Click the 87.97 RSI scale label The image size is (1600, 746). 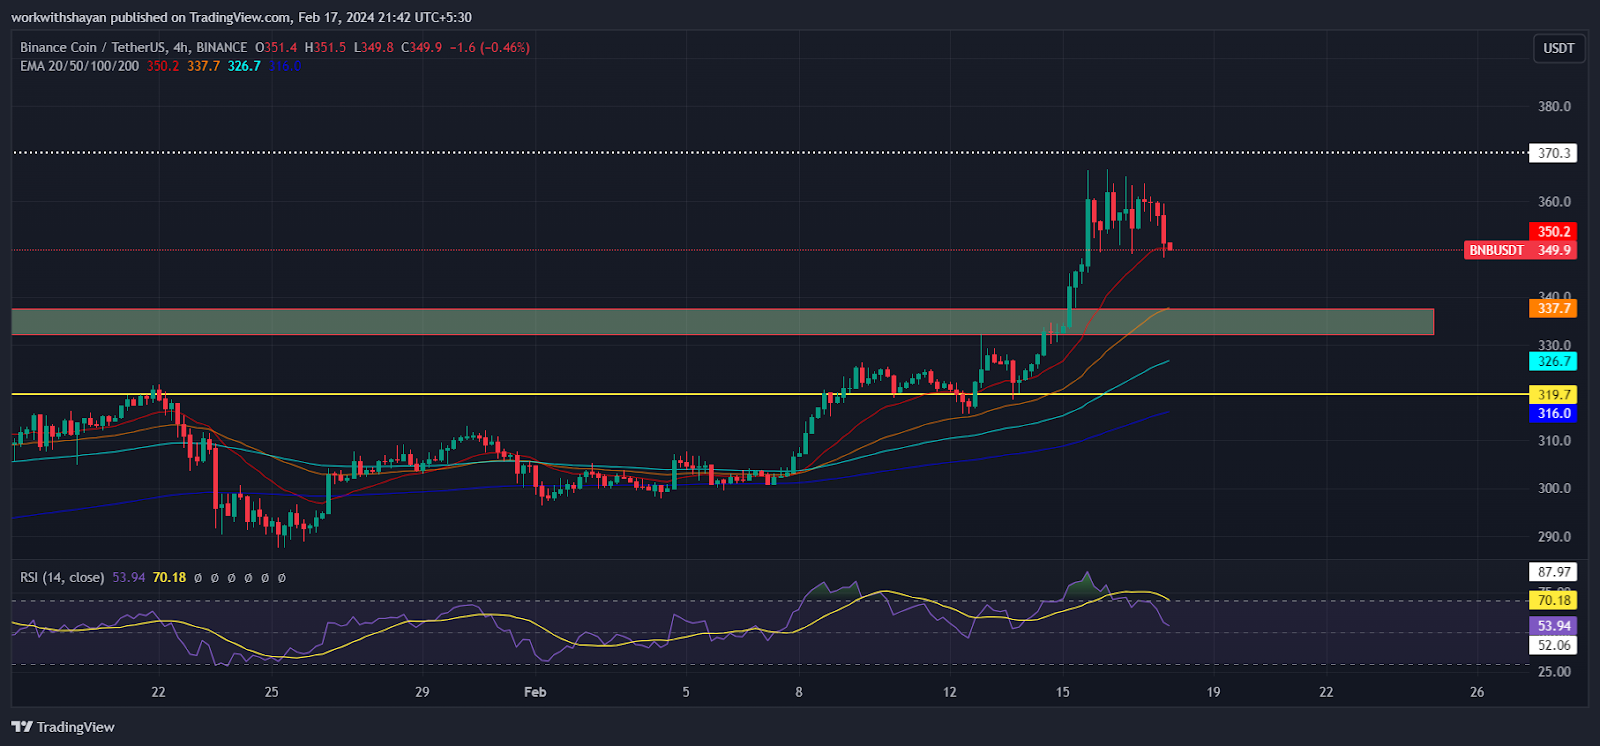tap(1553, 572)
